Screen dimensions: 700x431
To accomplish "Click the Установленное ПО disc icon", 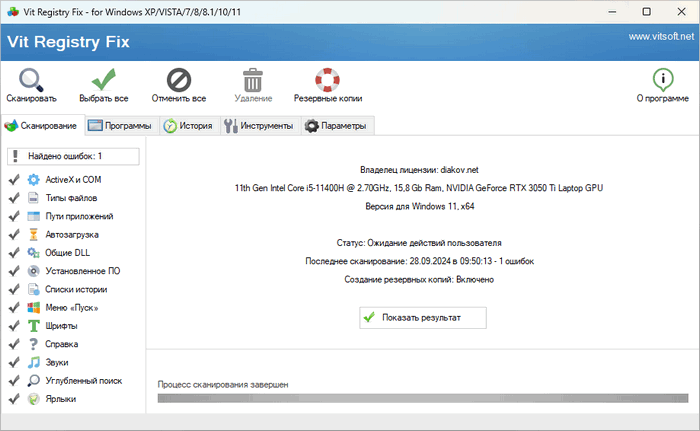I will pos(33,271).
